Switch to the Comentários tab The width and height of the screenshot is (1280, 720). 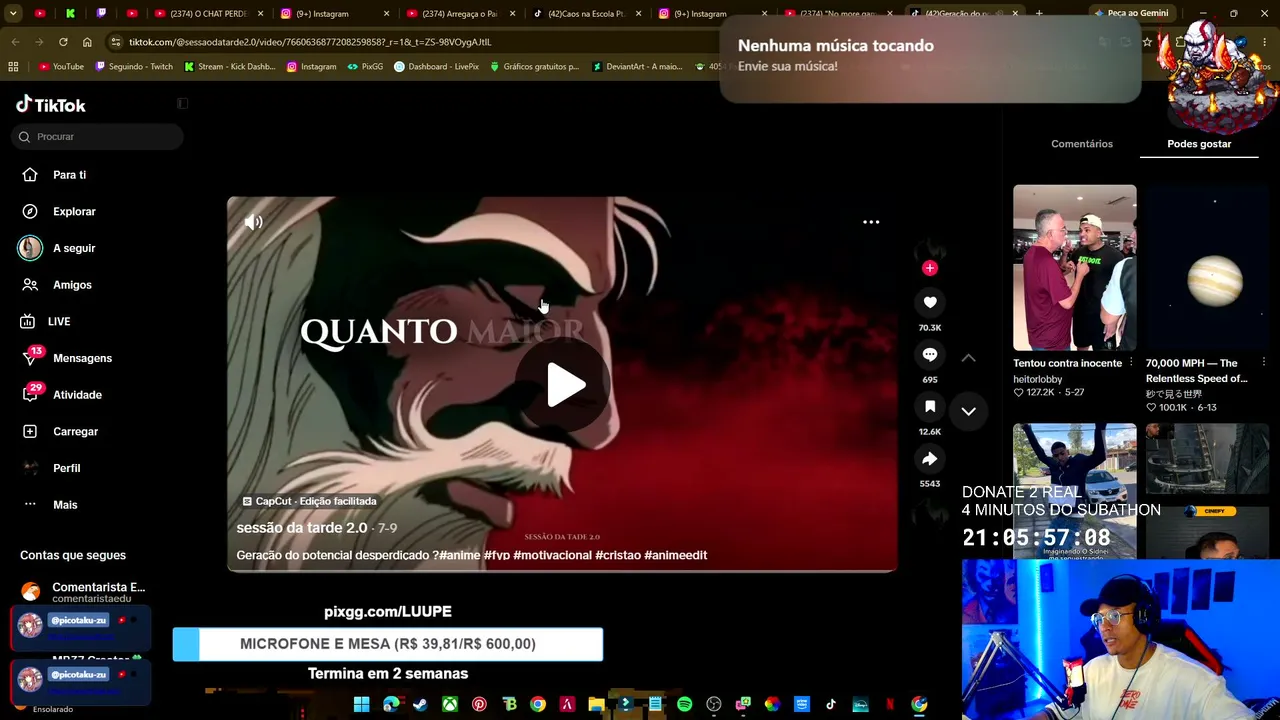pyautogui.click(x=1082, y=144)
